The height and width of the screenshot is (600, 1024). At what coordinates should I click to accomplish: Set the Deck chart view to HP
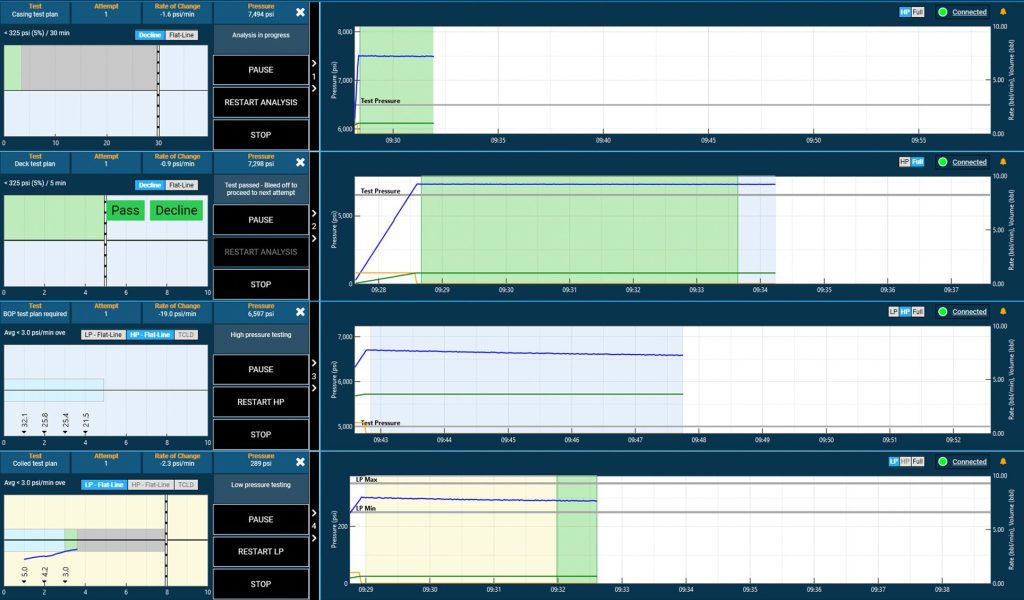(905, 162)
